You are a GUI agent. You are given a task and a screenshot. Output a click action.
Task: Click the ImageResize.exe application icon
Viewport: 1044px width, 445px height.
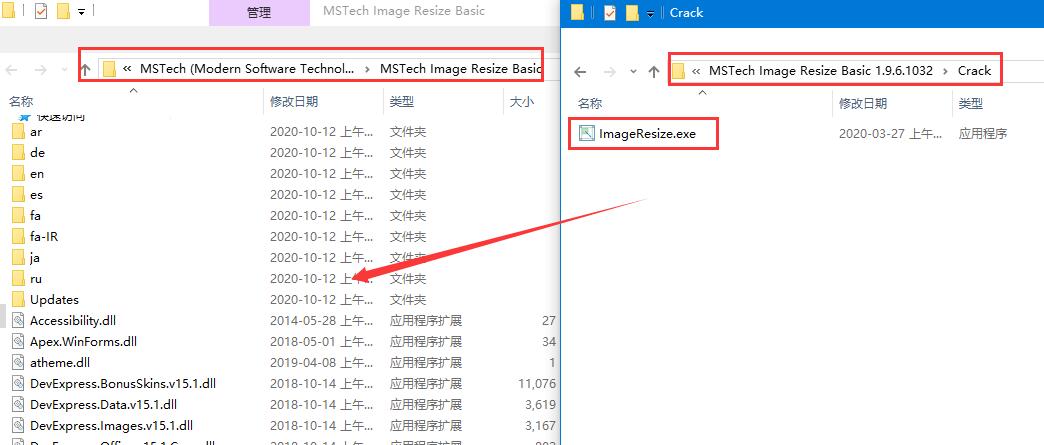click(587, 133)
